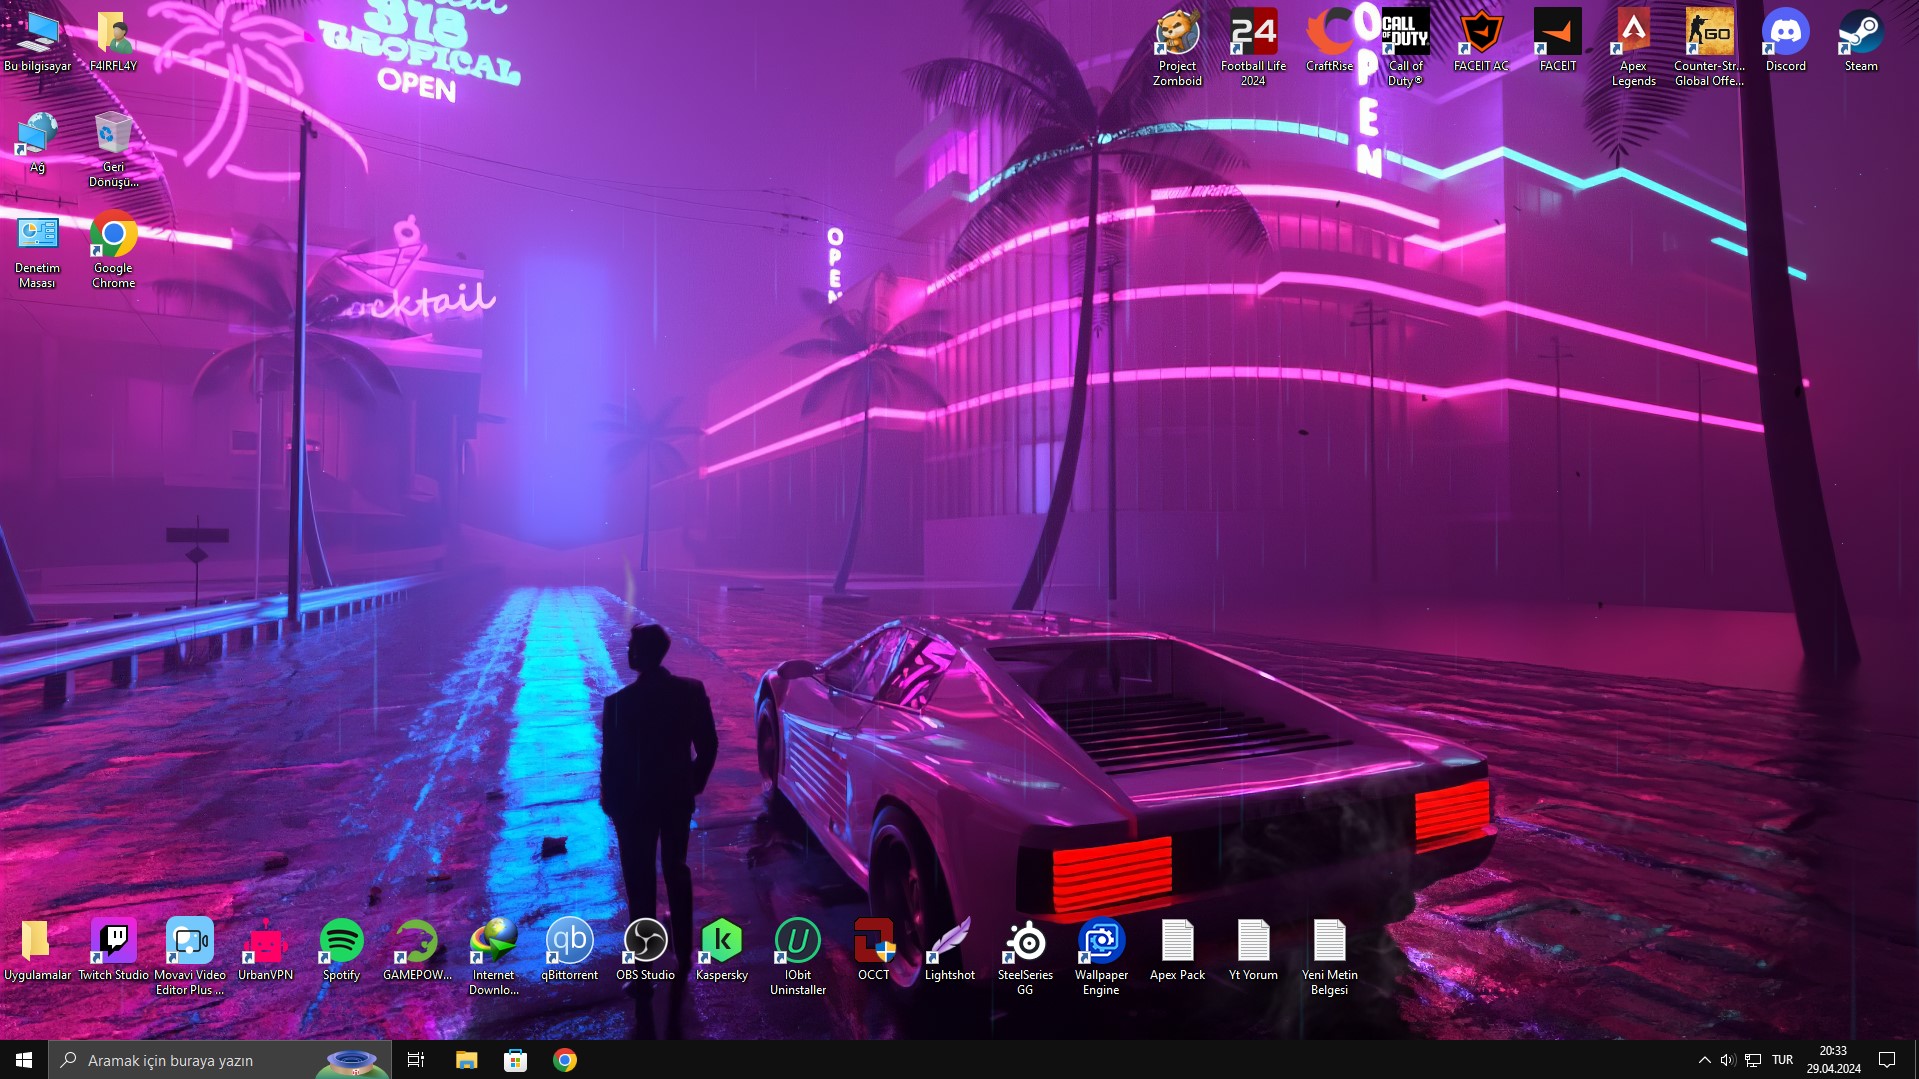Open the Windows Start menu
Viewport: 1919px width, 1079px height.
pyautogui.click(x=24, y=1060)
